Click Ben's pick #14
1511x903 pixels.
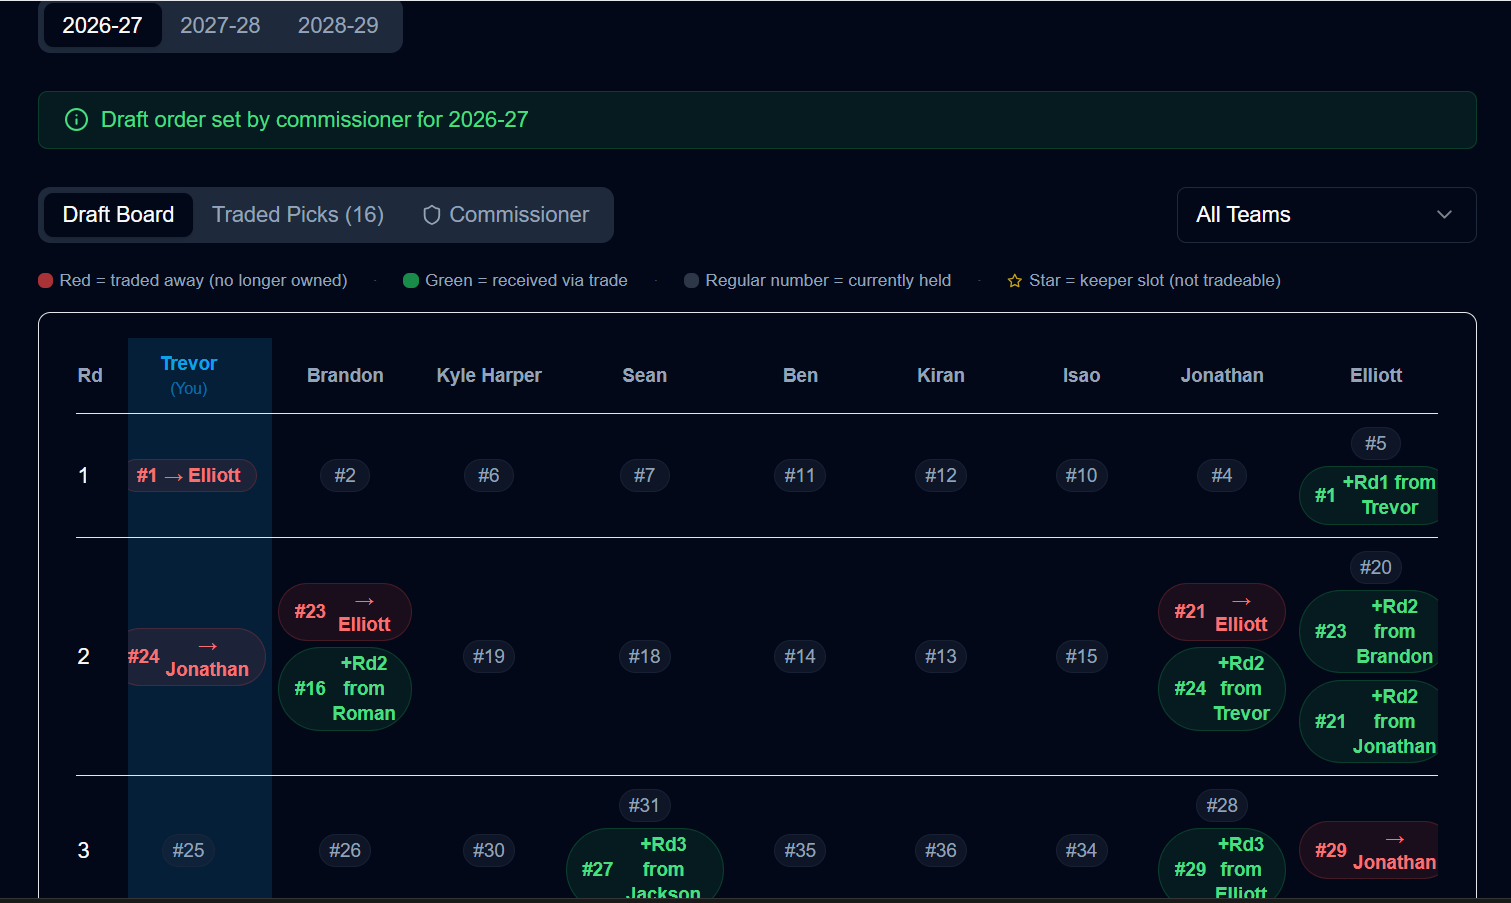pos(800,657)
